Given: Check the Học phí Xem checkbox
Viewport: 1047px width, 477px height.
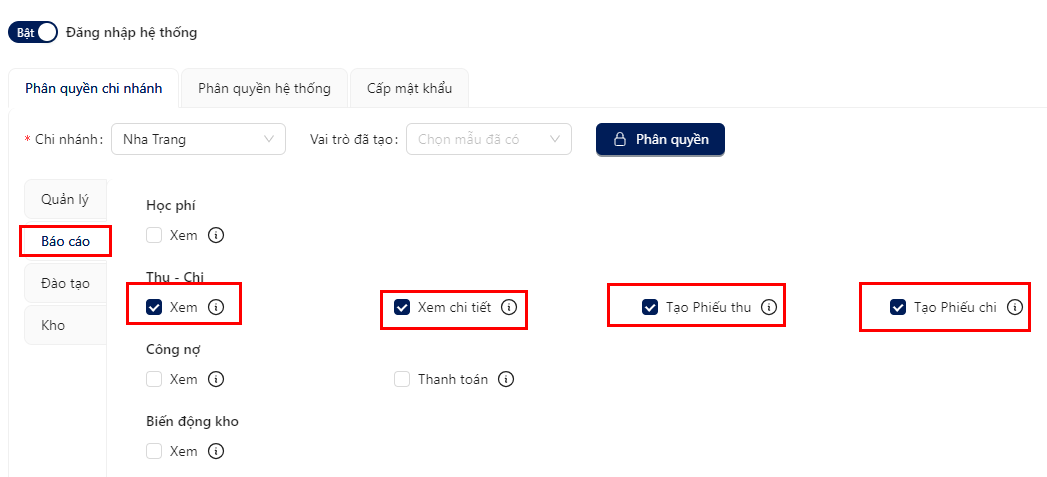Looking at the screenshot, I should coord(154,235).
